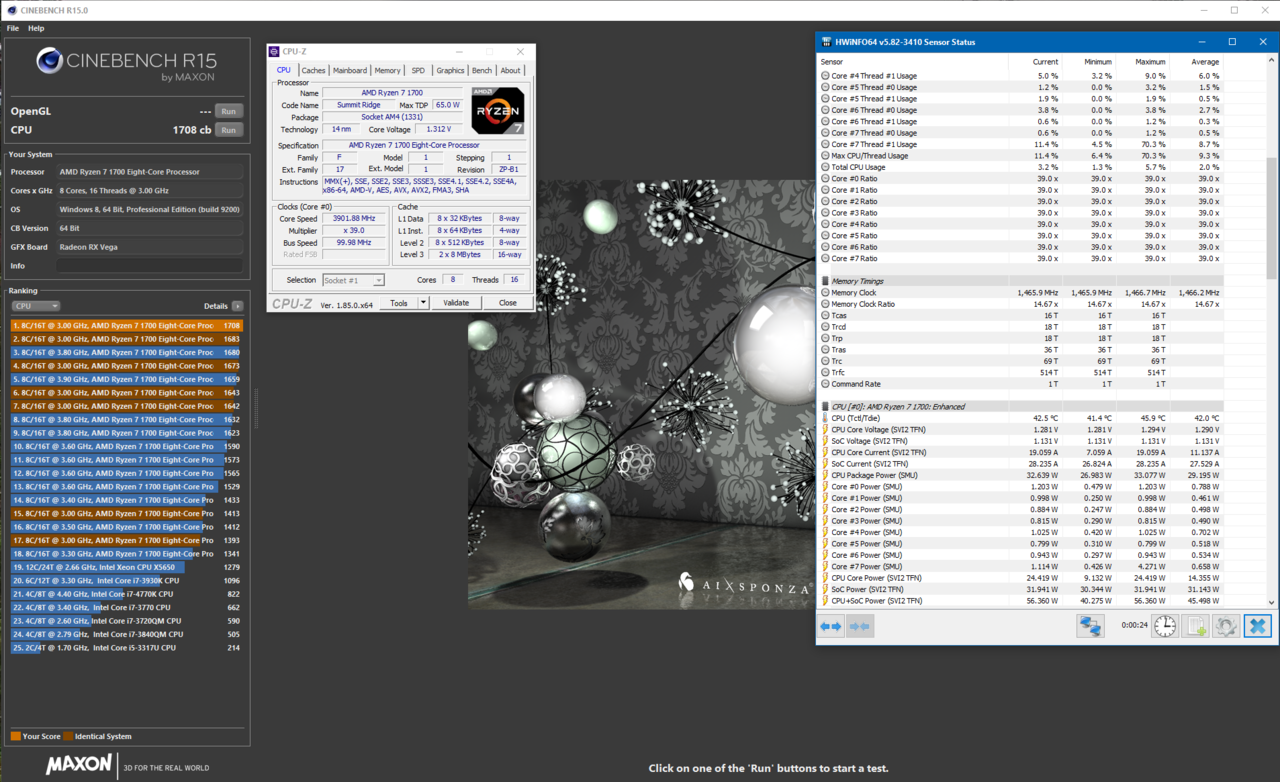1280x782 pixels.
Task: Click the Cinebench Info input field
Action: pyautogui.click(x=150, y=266)
